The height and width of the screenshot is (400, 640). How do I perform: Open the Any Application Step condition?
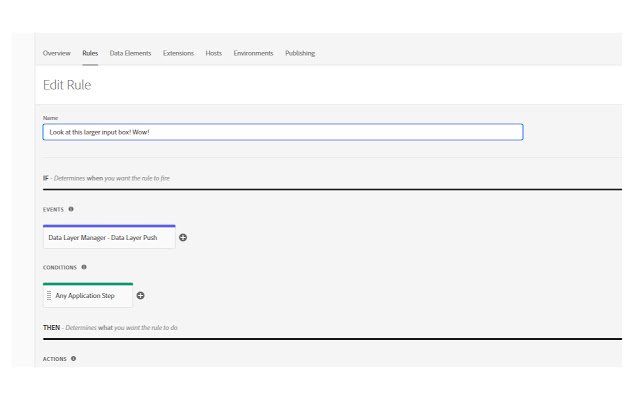click(x=88, y=295)
